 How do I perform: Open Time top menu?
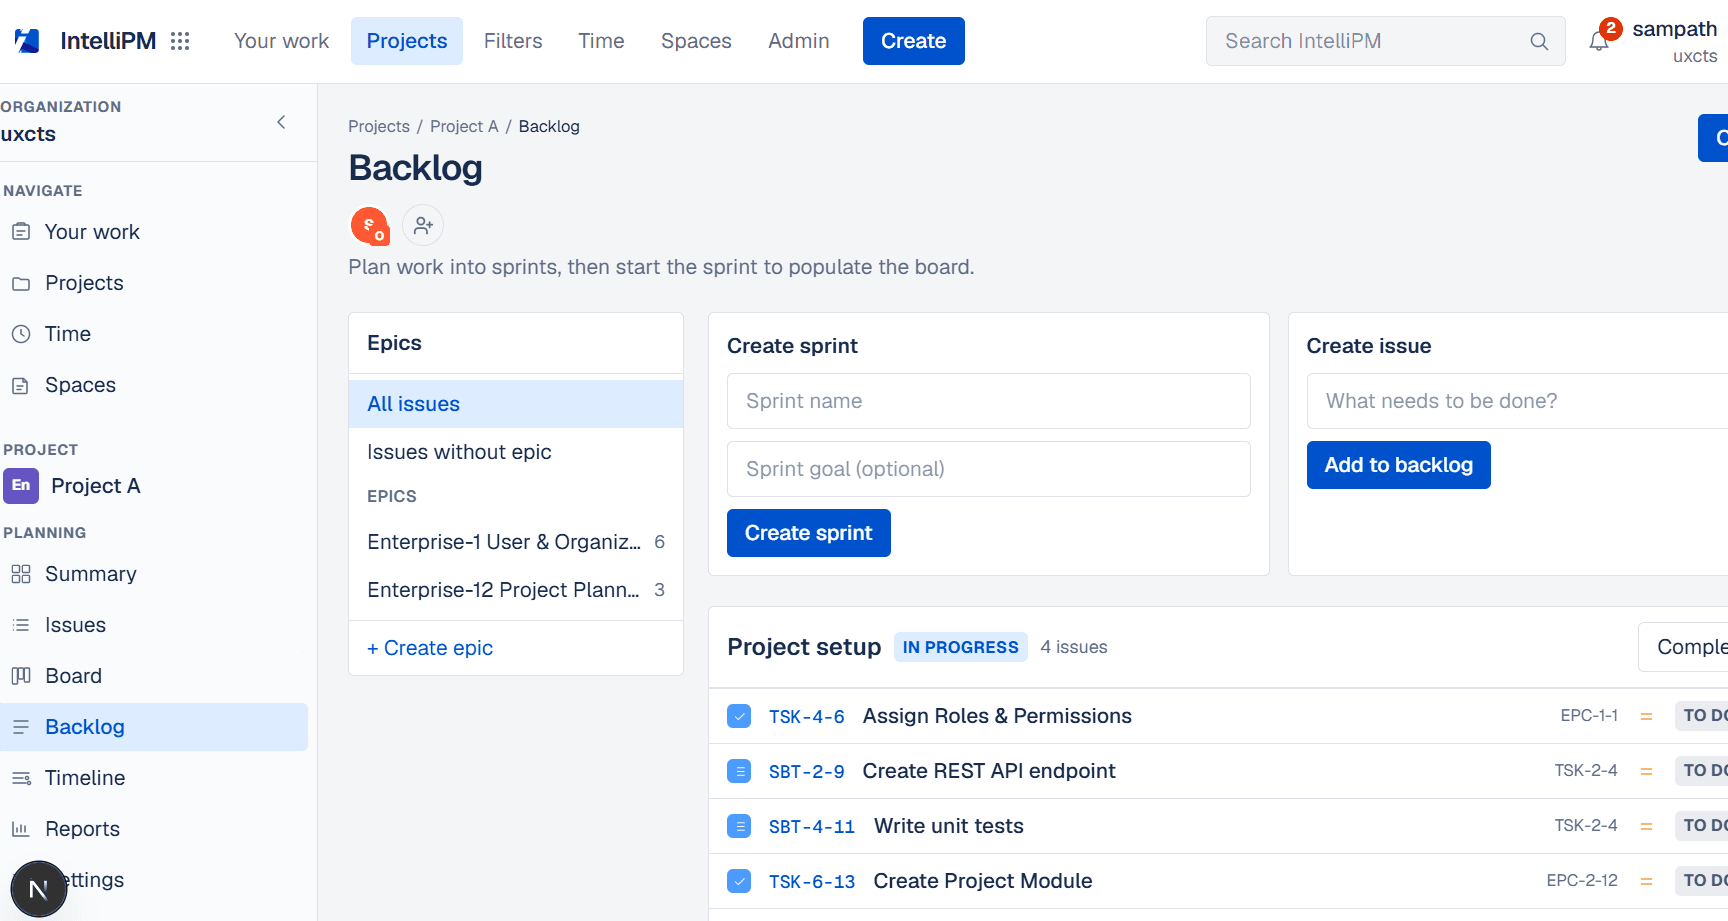point(601,41)
